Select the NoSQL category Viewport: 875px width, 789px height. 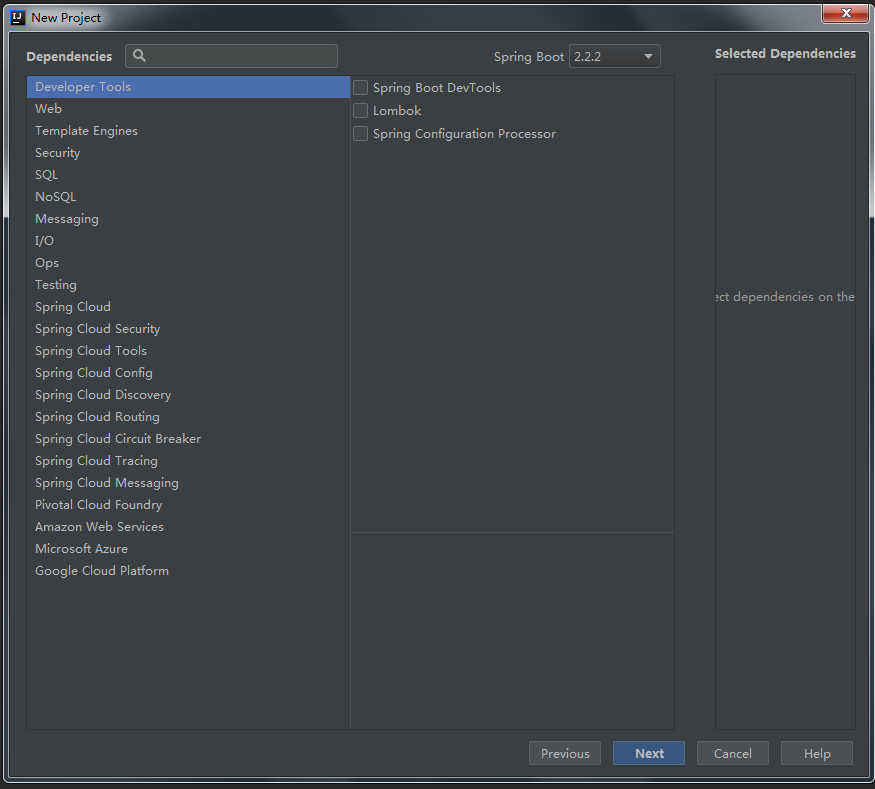pyautogui.click(x=189, y=197)
